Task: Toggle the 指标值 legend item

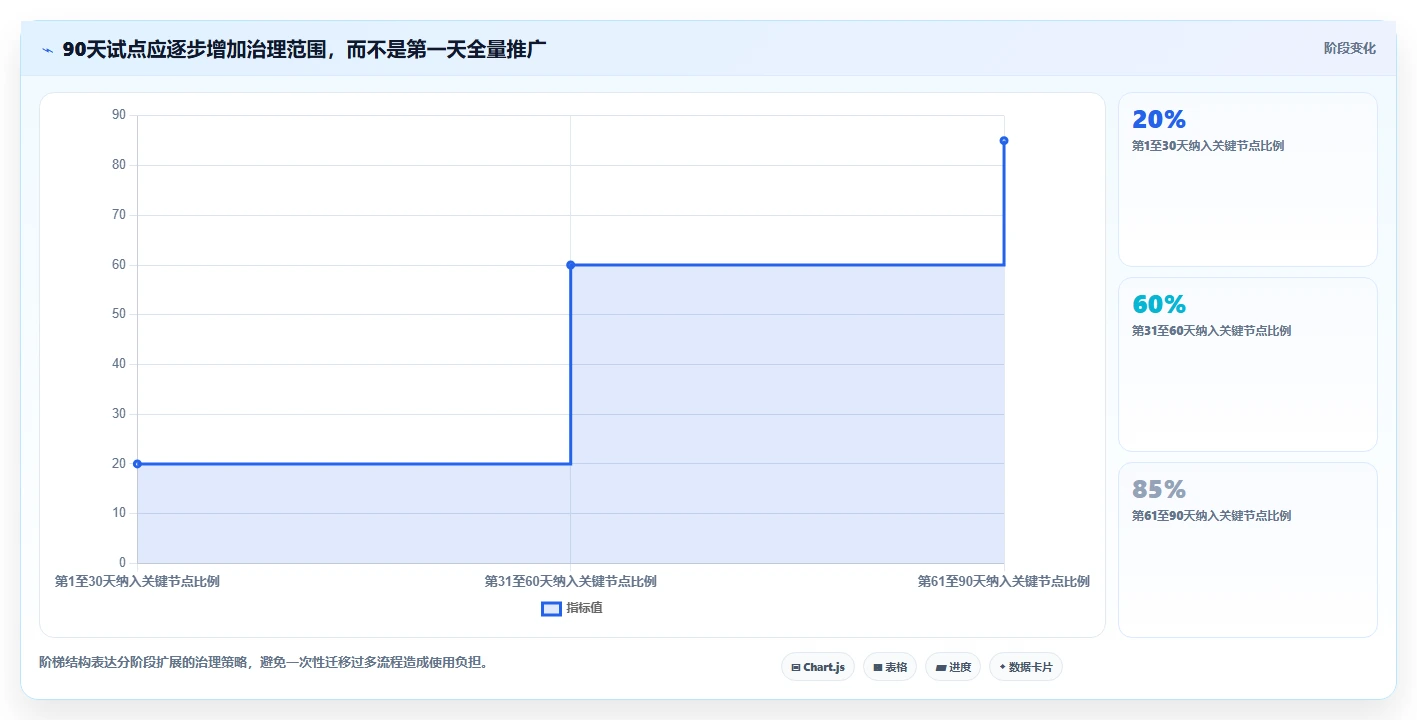Action: tap(572, 608)
